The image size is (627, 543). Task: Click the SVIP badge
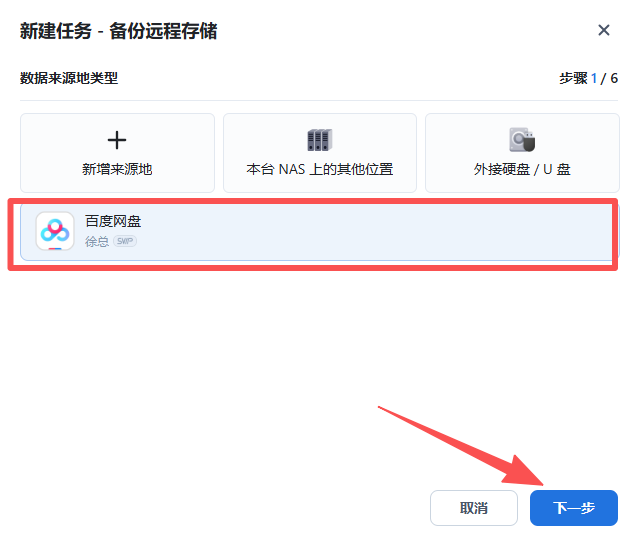[x=125, y=241]
